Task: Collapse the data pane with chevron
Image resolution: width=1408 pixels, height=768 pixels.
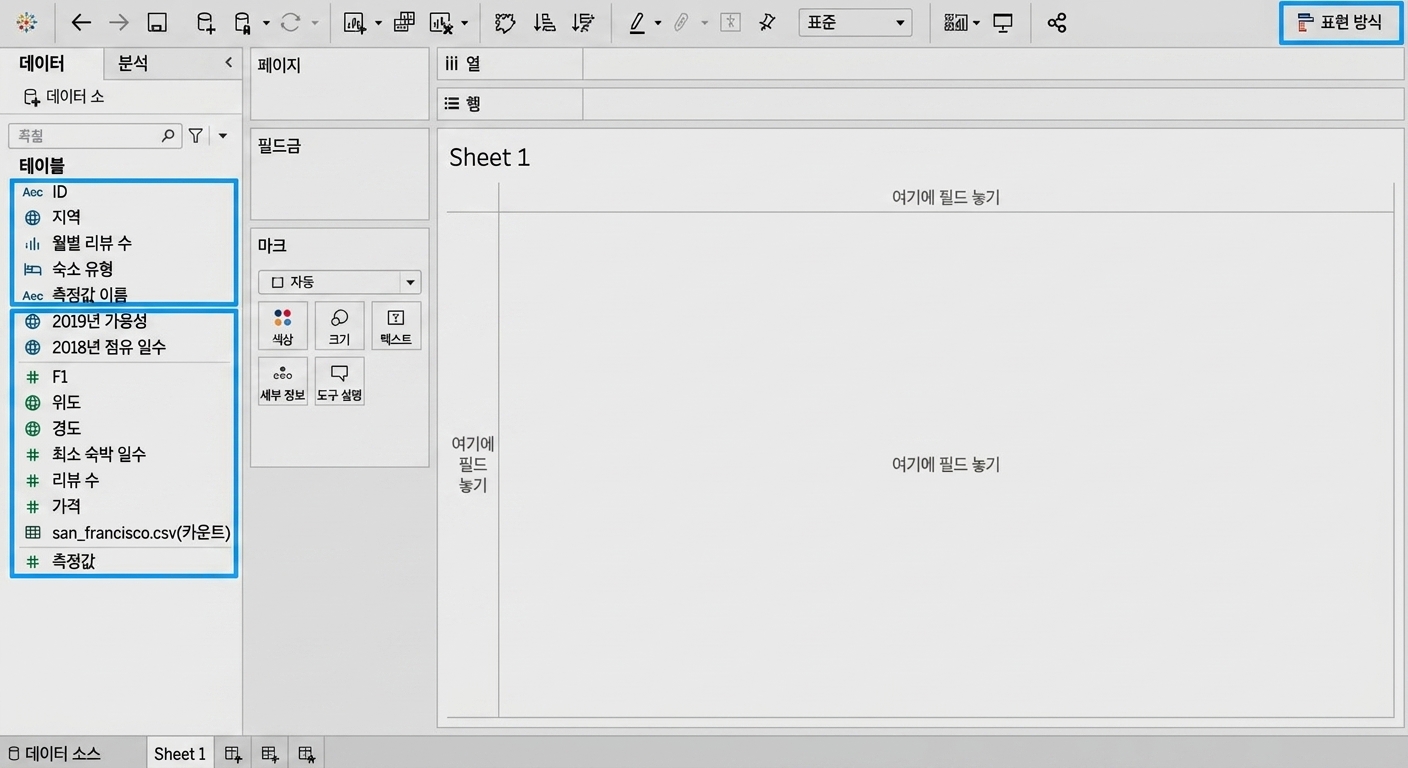Action: tap(228, 63)
